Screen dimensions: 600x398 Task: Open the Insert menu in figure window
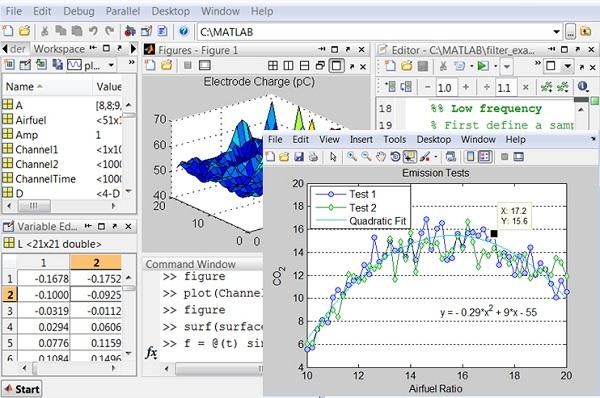361,140
